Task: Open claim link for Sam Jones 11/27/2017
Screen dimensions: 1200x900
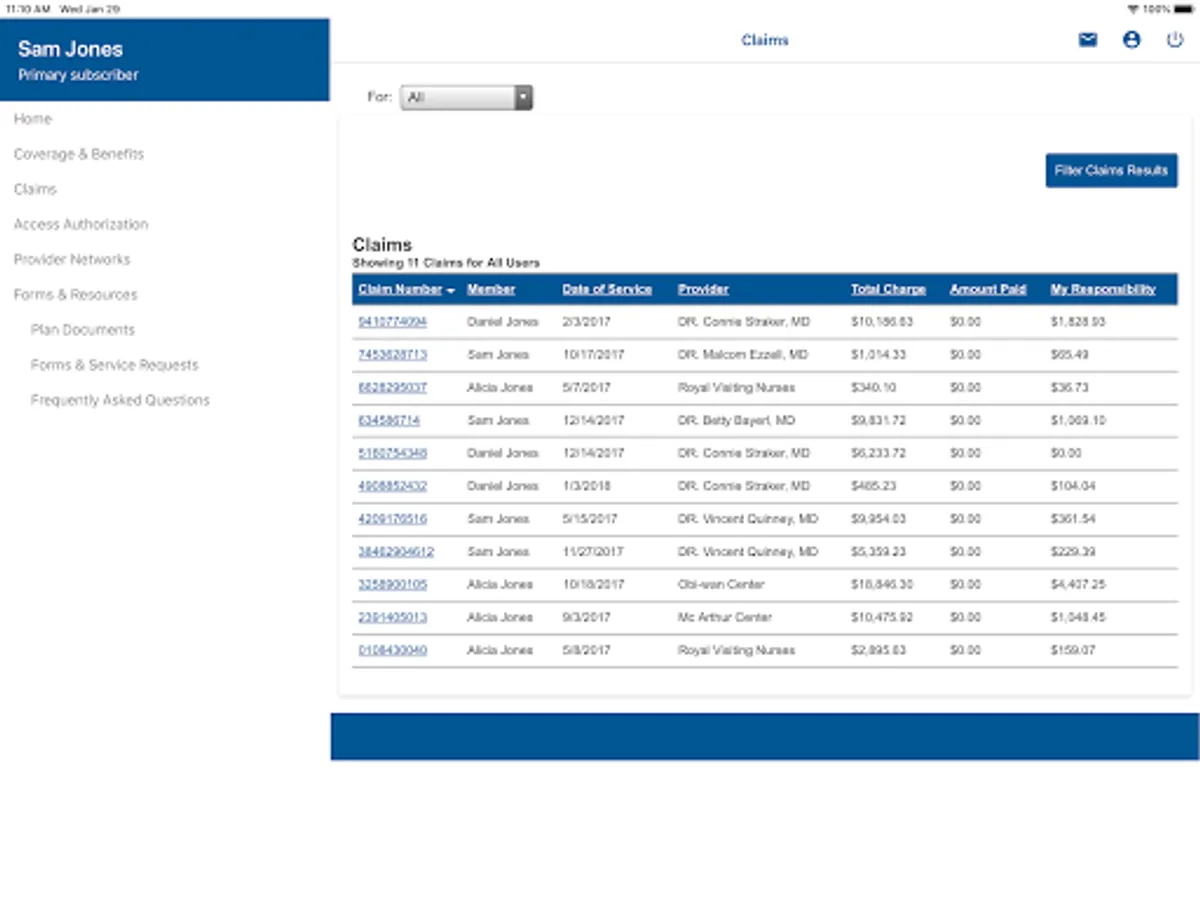Action: [396, 552]
